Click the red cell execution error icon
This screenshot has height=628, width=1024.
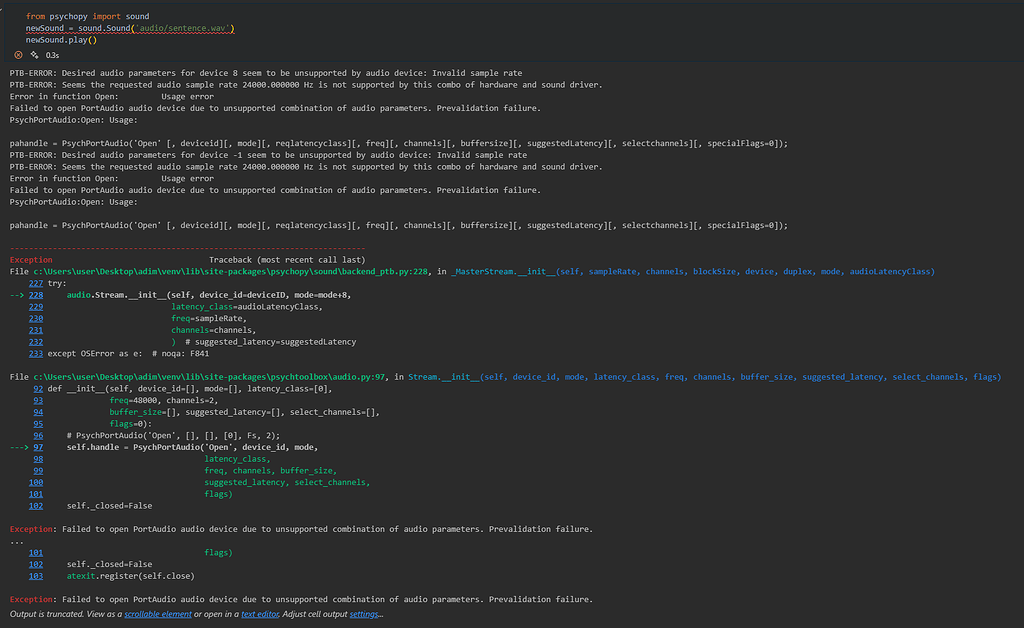[18, 55]
